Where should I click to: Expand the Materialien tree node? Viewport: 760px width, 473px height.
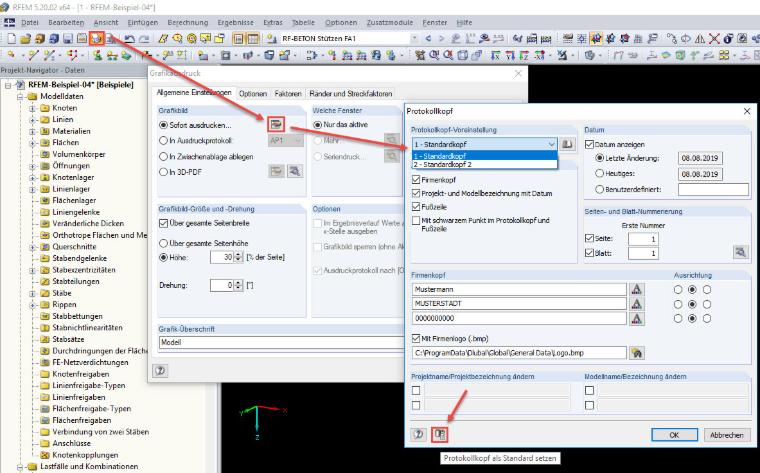(32, 131)
